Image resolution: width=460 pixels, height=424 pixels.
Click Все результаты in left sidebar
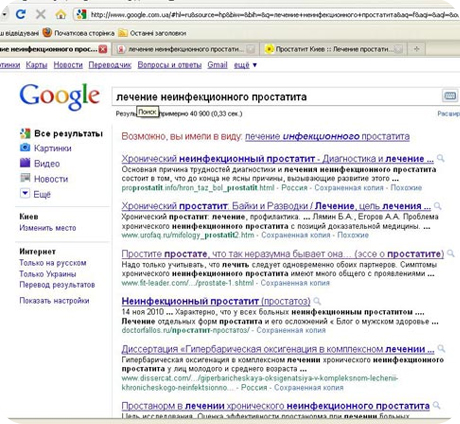pyautogui.click(x=68, y=134)
